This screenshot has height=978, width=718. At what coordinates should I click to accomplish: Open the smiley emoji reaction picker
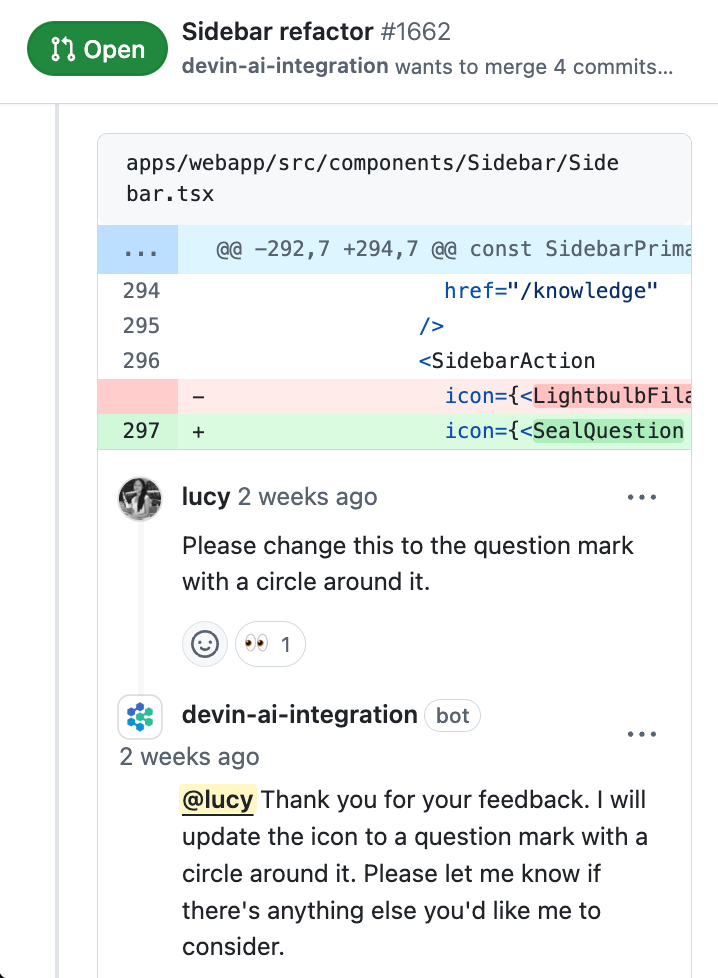pyautogui.click(x=205, y=644)
